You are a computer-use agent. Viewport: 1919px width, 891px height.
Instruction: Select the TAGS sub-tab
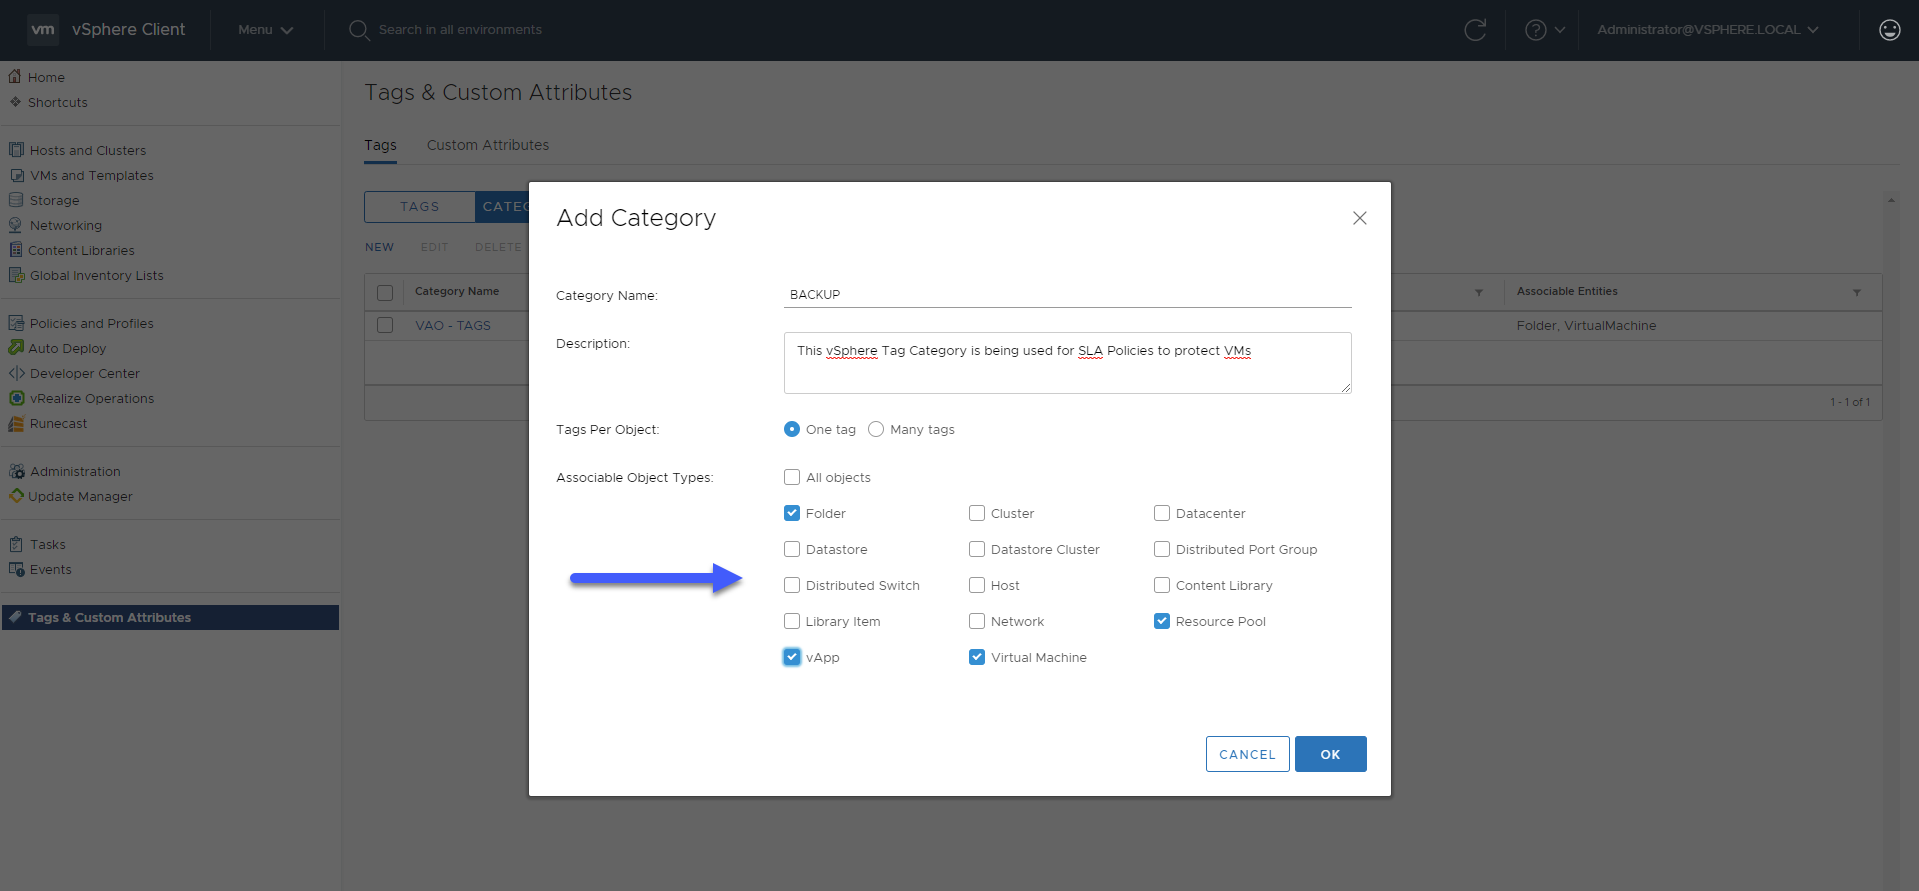420,207
